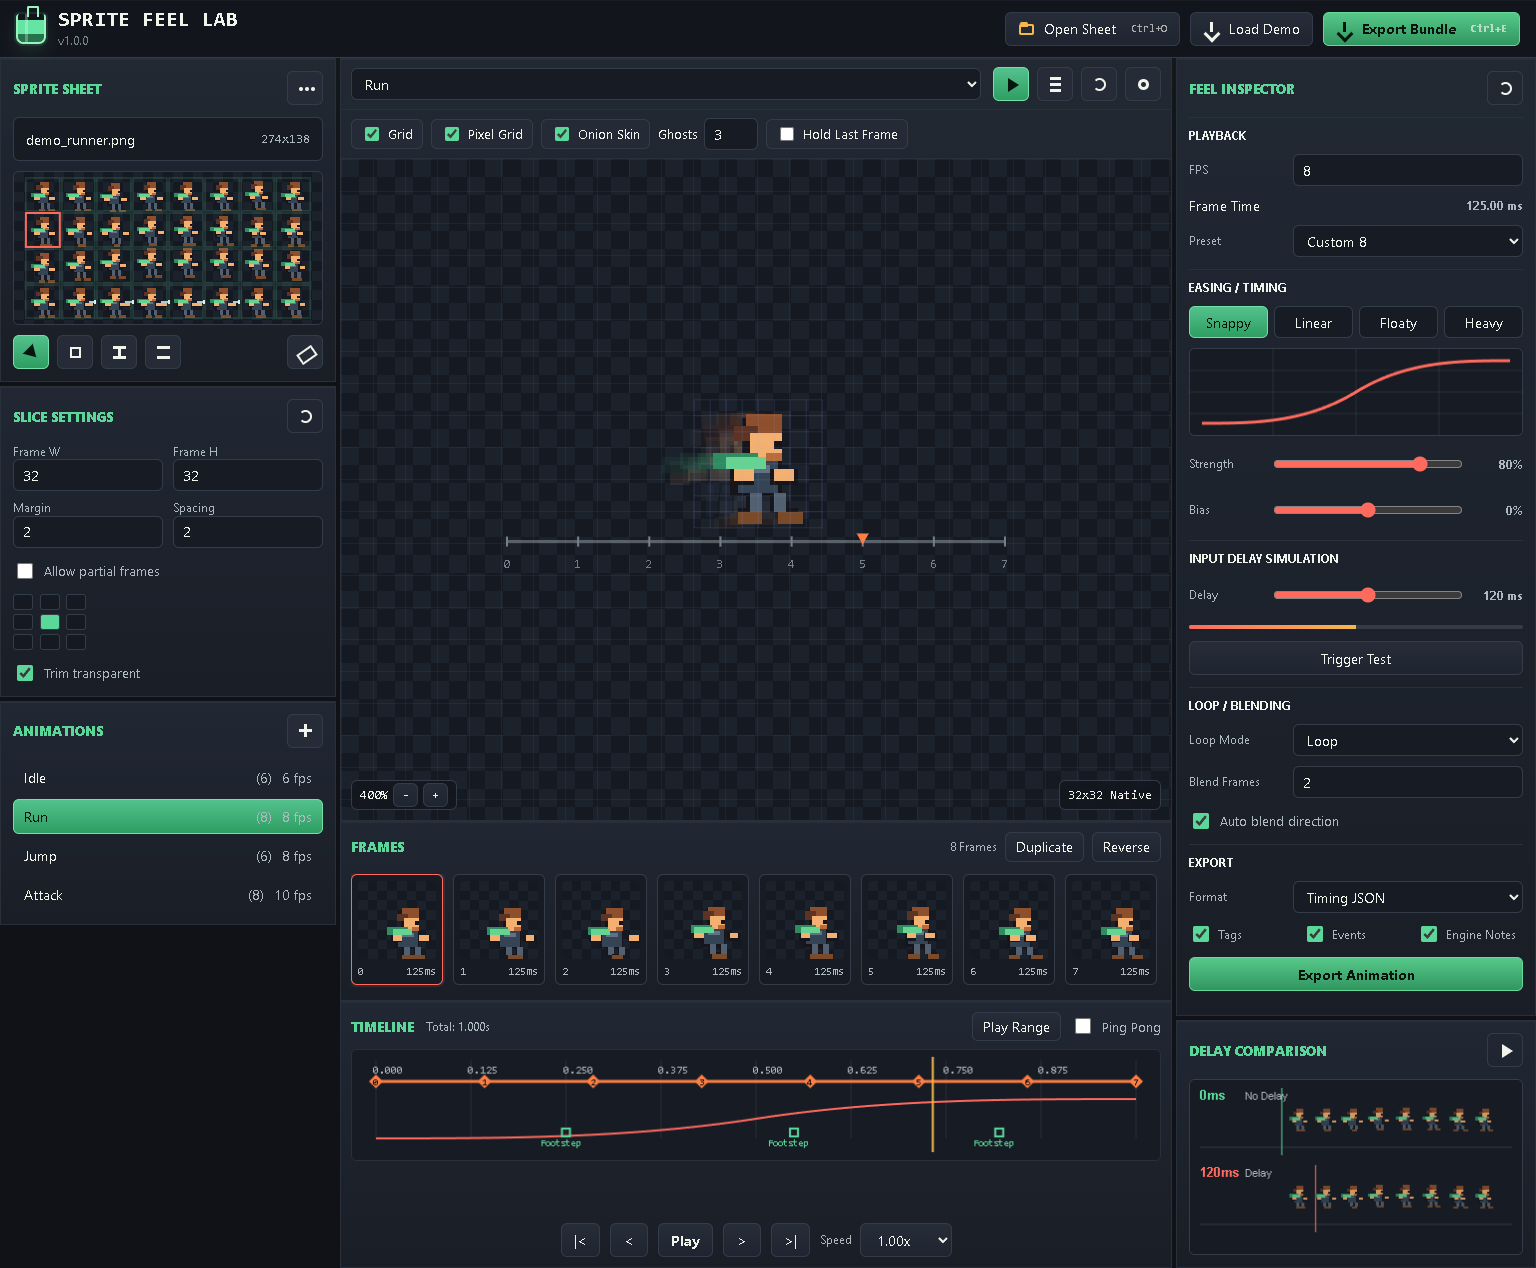
Task: Click Open Sheet button
Action: [1092, 29]
